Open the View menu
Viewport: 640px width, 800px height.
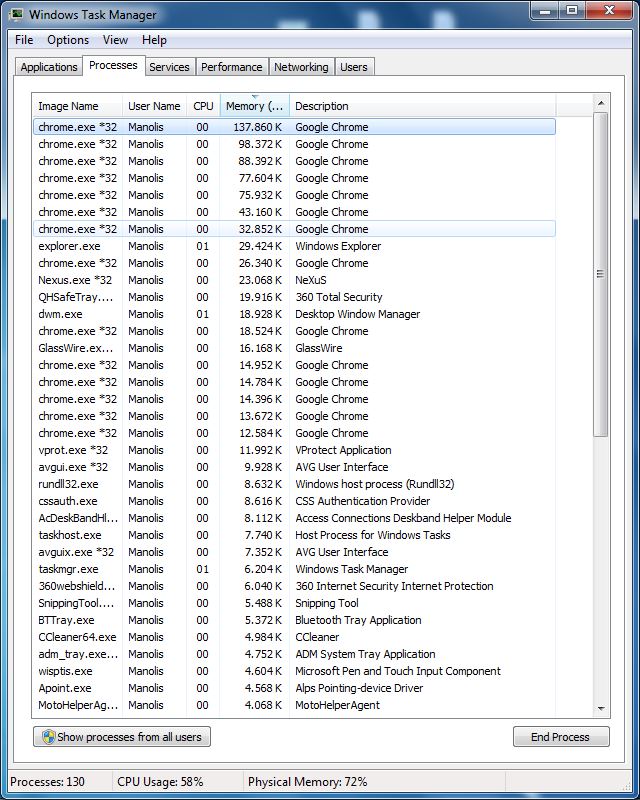click(x=115, y=40)
